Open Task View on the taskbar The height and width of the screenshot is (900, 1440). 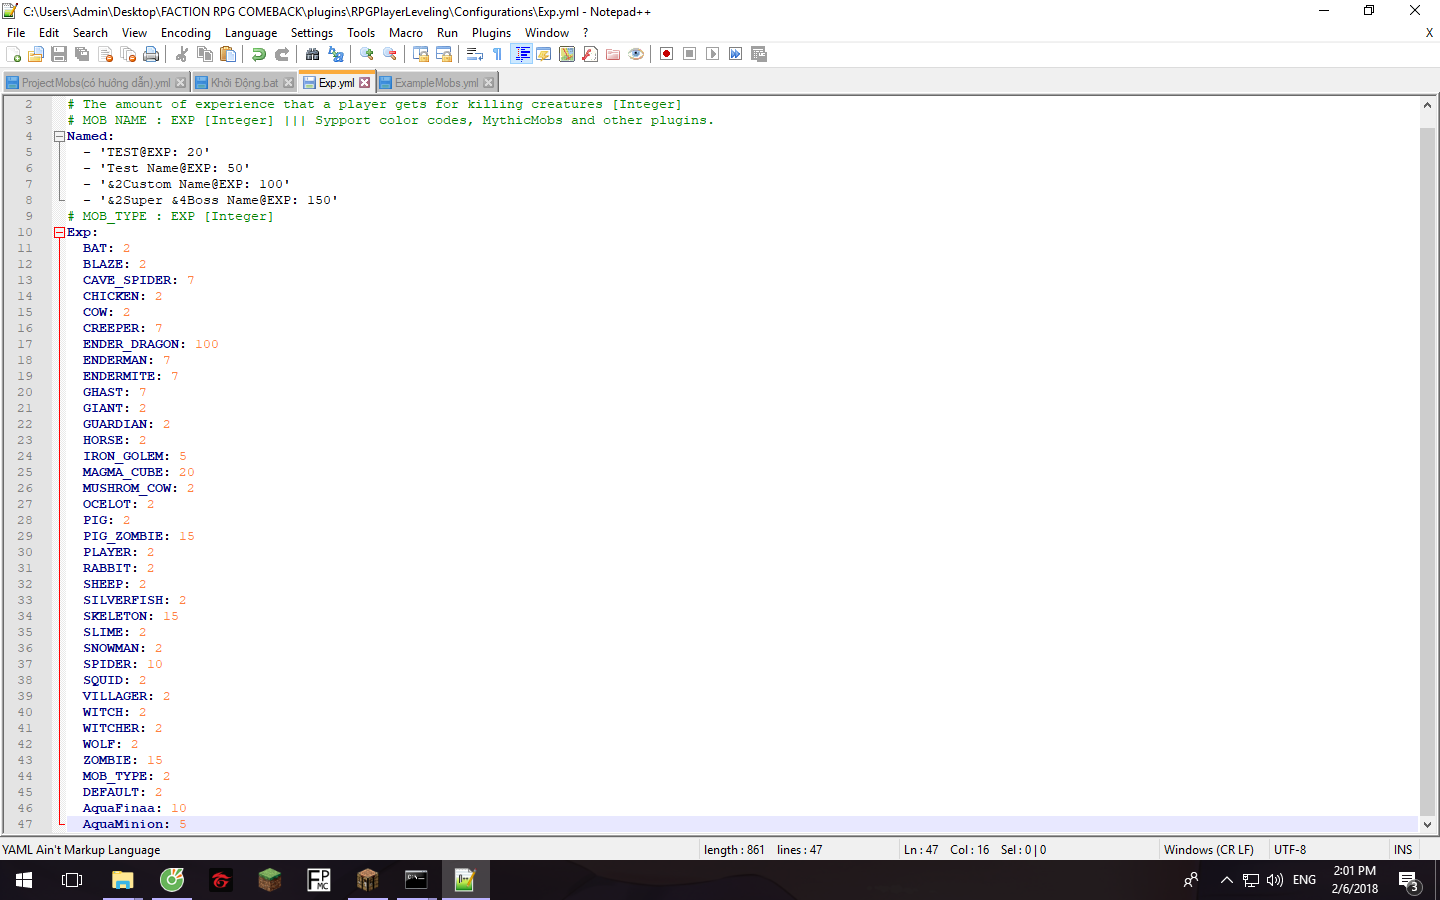pyautogui.click(x=72, y=880)
